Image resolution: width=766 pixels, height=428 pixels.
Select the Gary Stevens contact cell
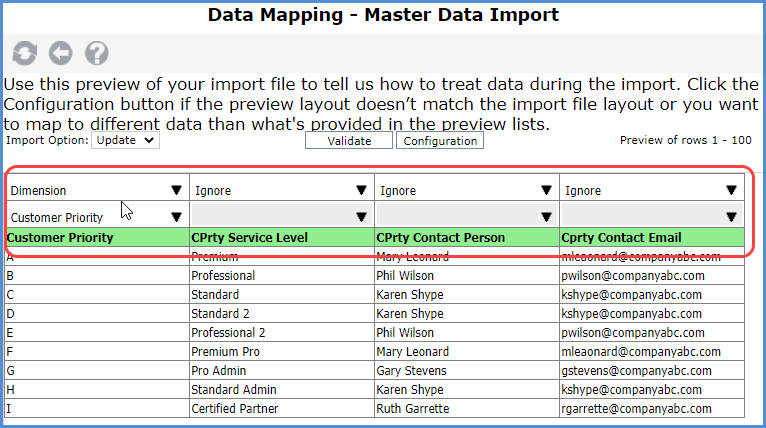[x=466, y=370]
